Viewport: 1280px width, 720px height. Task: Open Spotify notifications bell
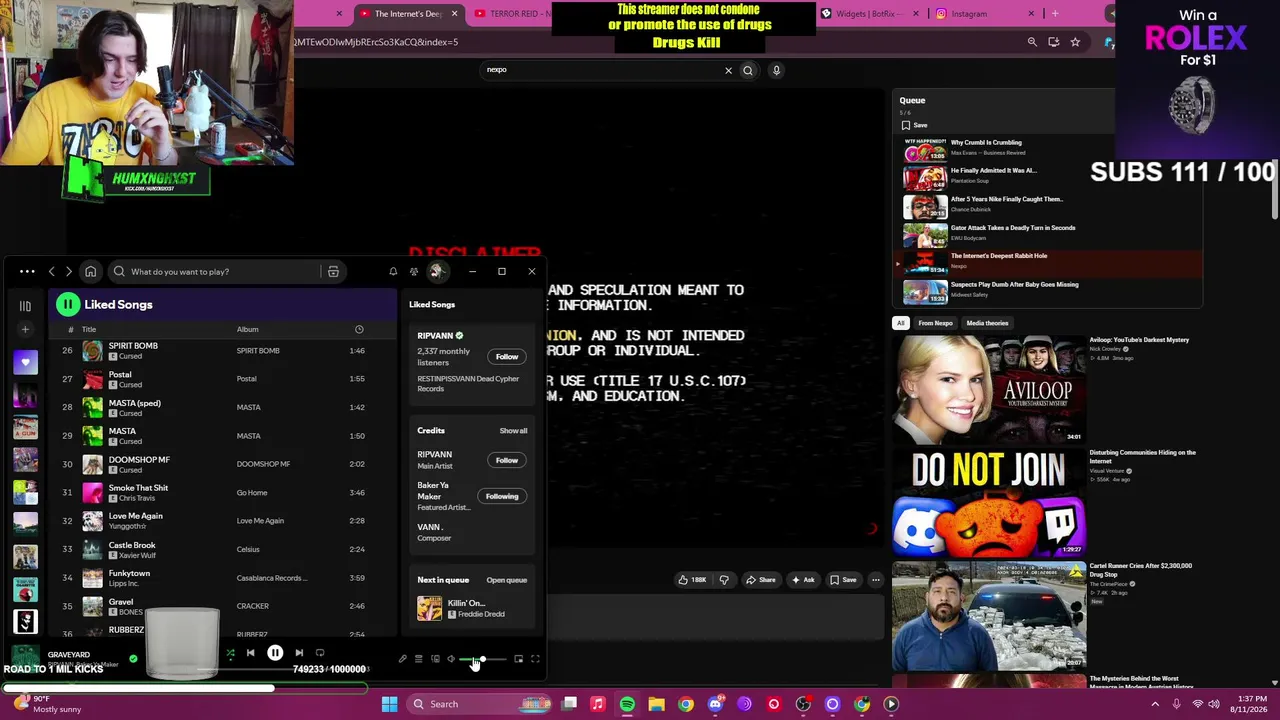(393, 271)
